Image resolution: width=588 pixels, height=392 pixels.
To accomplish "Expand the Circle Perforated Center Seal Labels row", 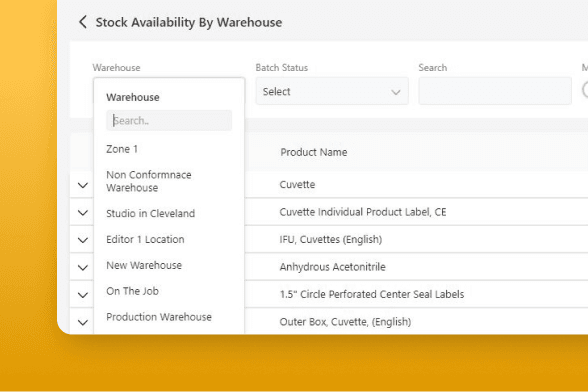I will pos(83,294).
